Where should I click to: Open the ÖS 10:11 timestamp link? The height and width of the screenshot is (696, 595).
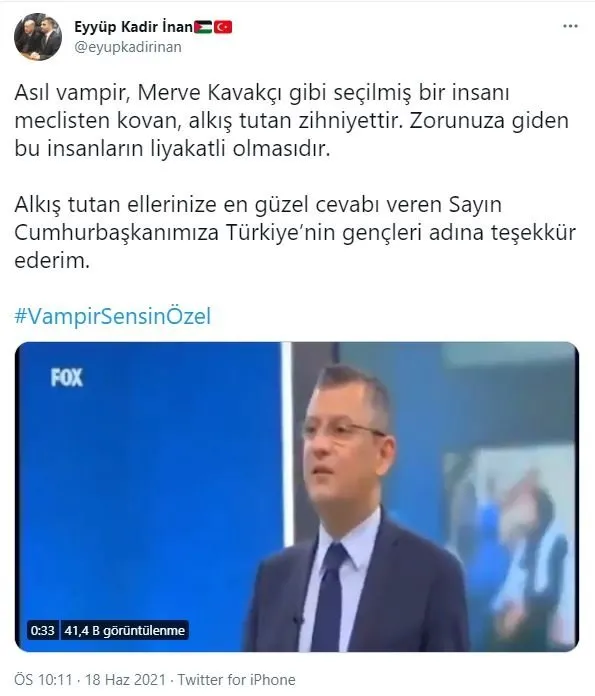[x=43, y=680]
